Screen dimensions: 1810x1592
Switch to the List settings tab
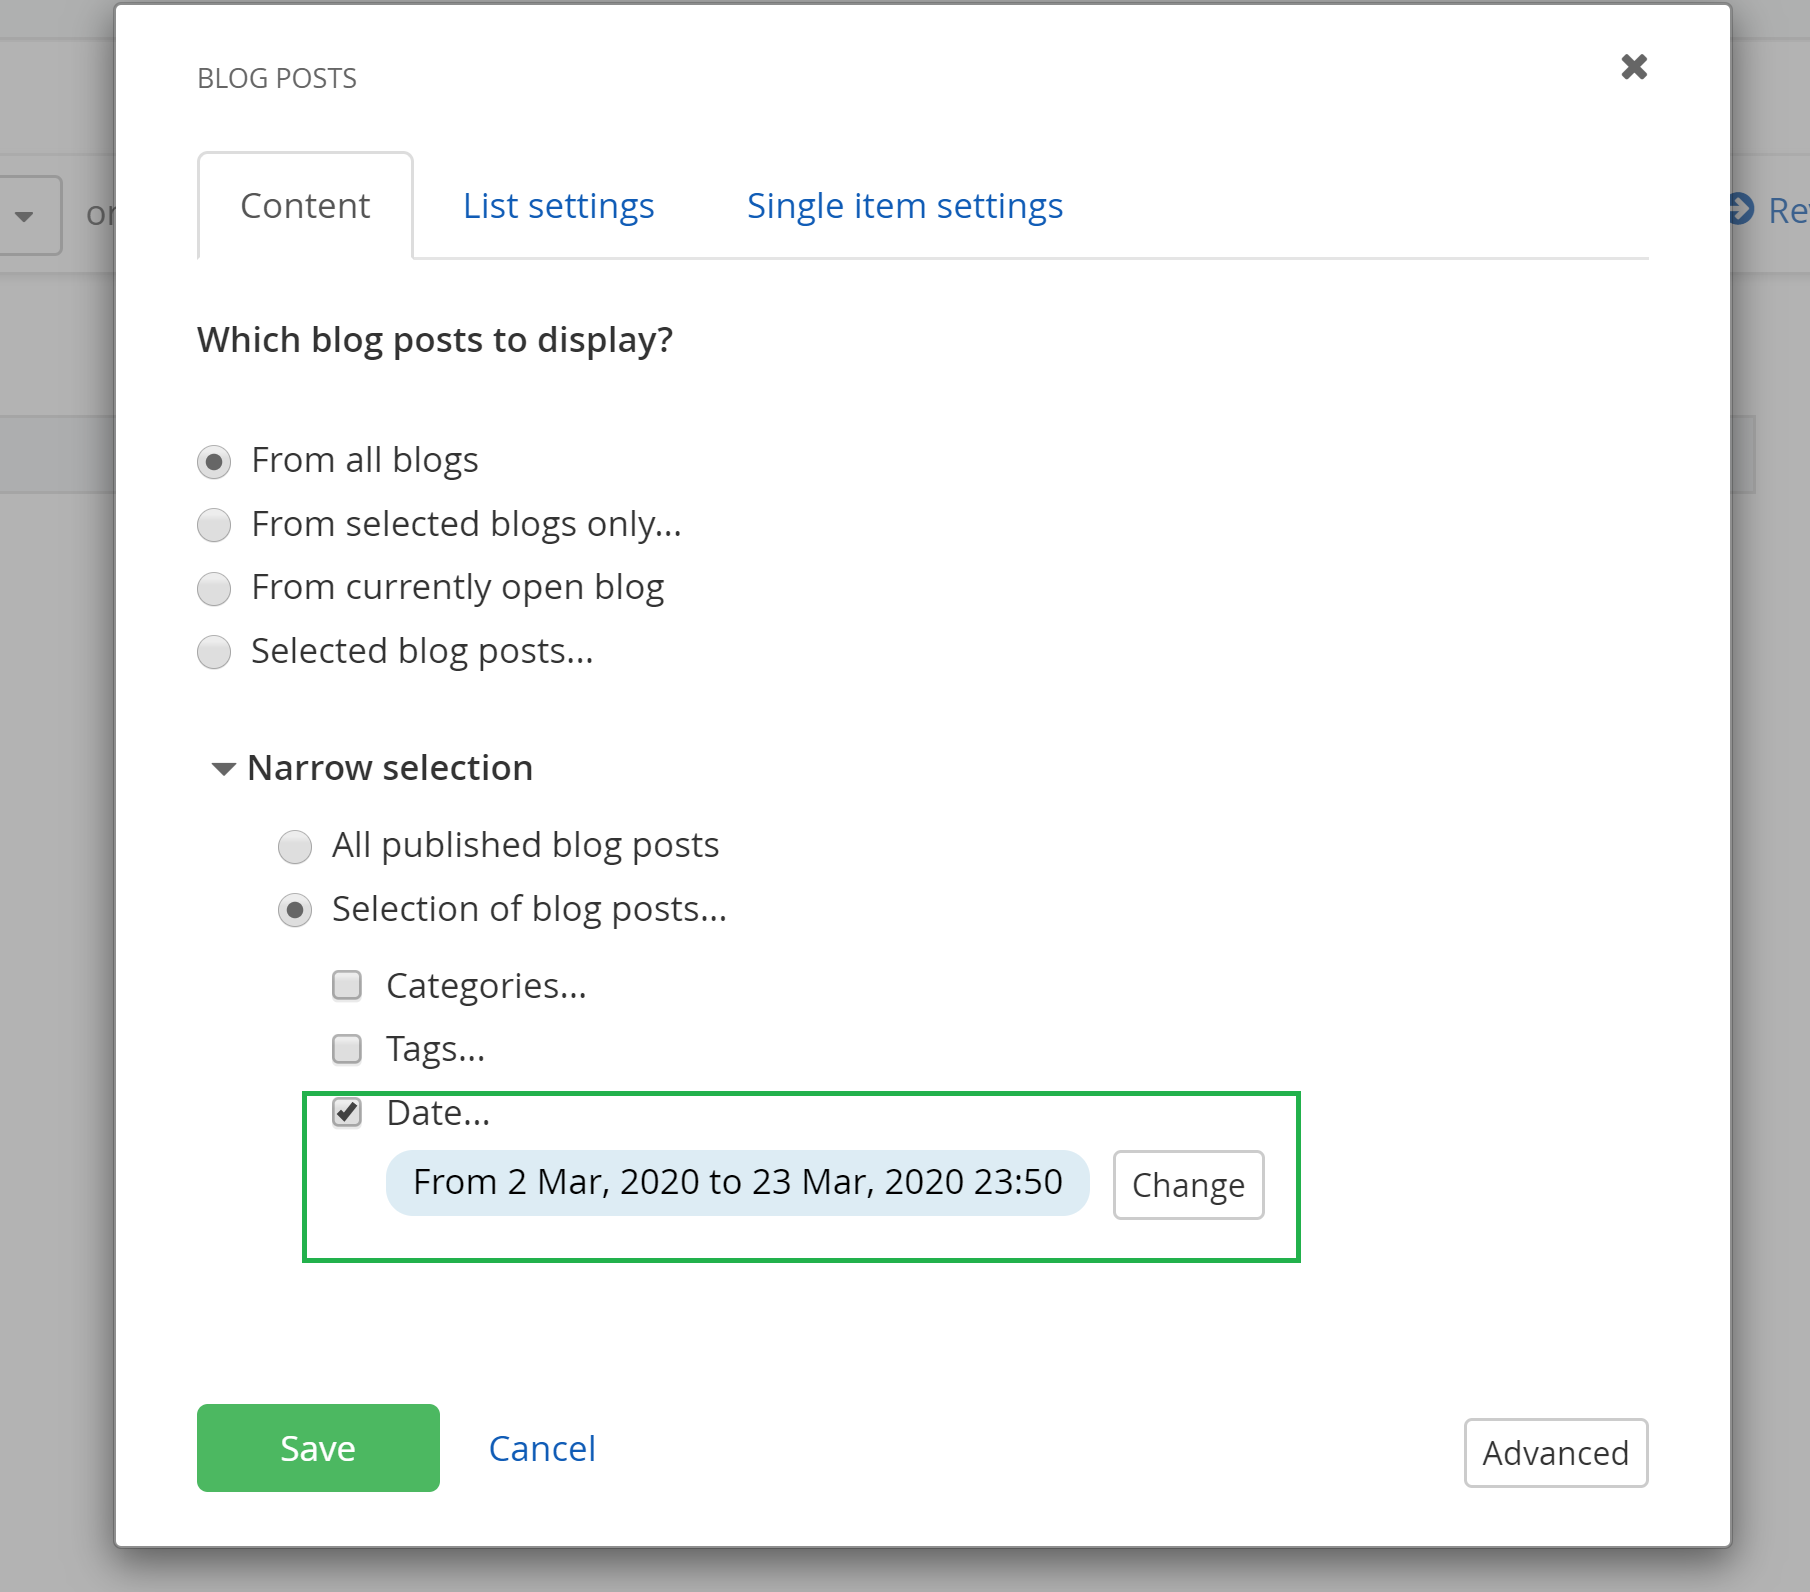[558, 205]
